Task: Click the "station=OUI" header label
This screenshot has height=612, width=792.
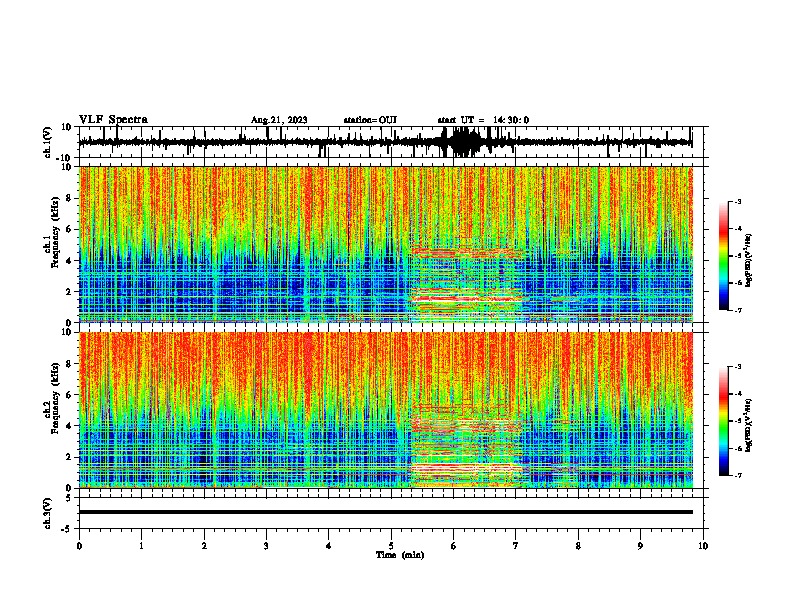Action: (370, 120)
